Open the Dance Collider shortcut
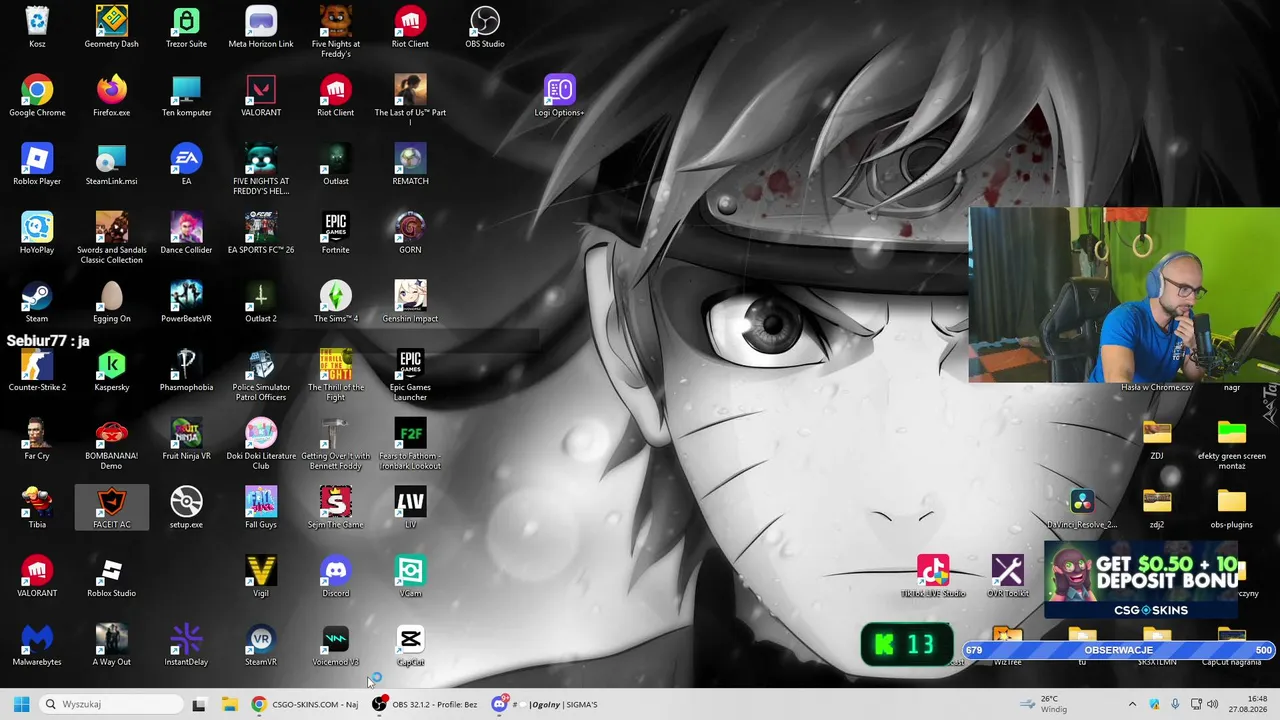Image resolution: width=1280 pixels, height=720 pixels. click(186, 234)
